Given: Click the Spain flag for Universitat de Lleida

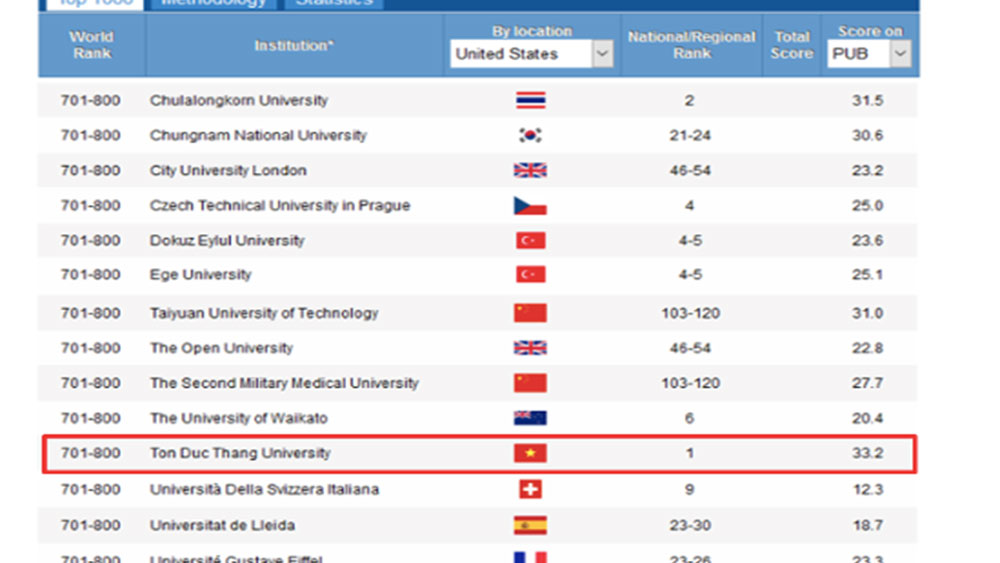Looking at the screenshot, I should coord(530,525).
